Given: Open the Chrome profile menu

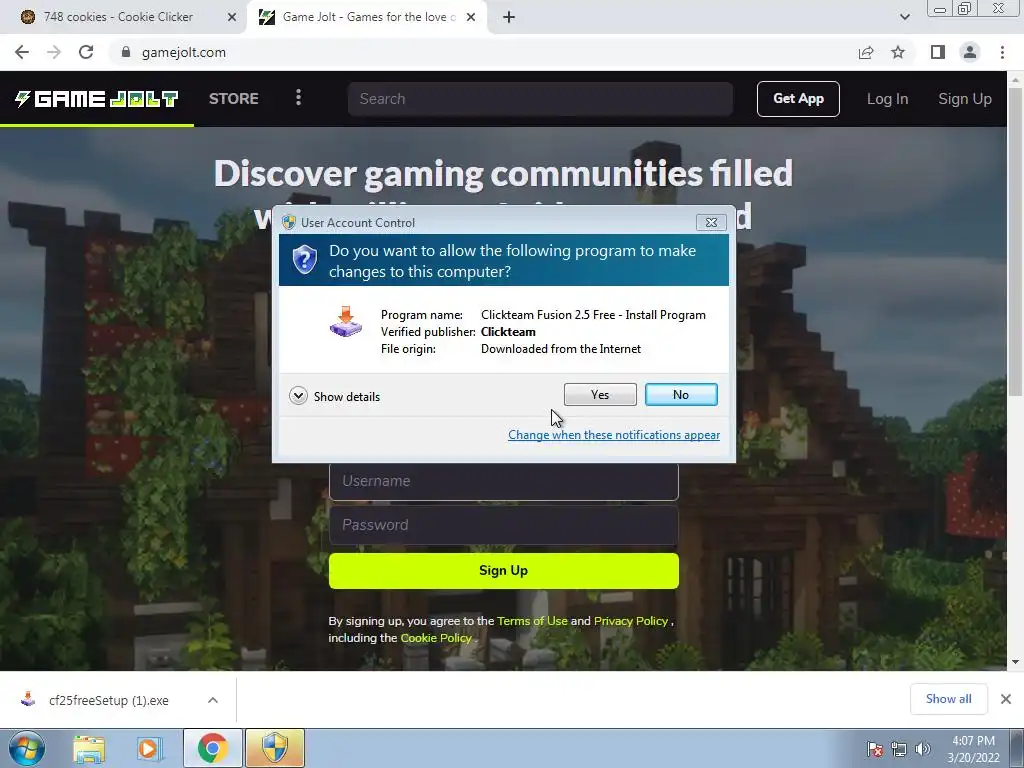Looking at the screenshot, I should point(970,52).
